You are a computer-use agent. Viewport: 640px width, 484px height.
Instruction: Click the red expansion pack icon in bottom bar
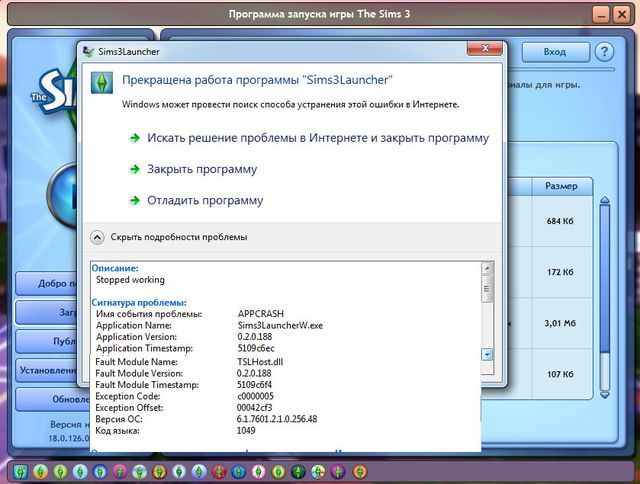[218, 472]
